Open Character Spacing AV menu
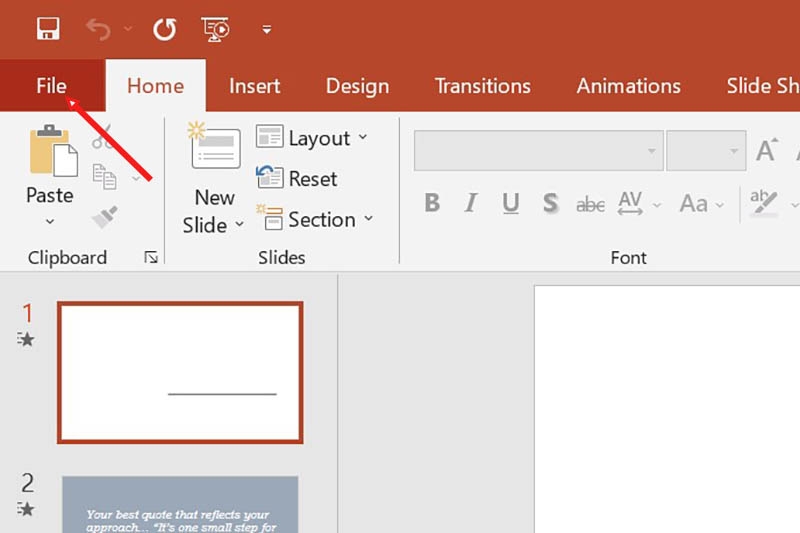Viewport: 800px width, 533px height. [638, 203]
